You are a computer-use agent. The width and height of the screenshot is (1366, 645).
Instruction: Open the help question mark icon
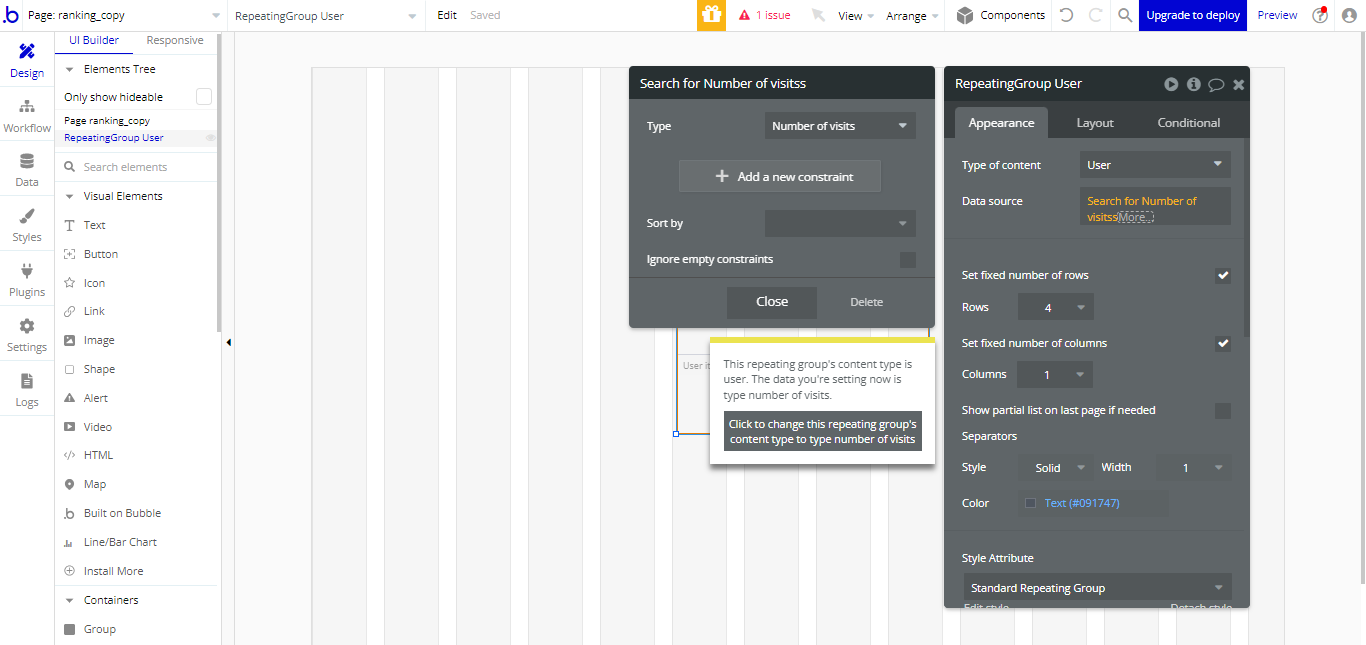pos(1320,16)
